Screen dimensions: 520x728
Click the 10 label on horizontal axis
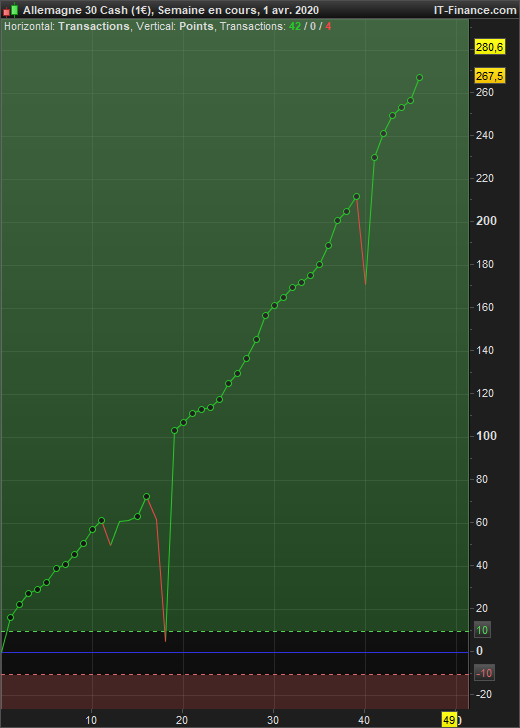point(91,720)
